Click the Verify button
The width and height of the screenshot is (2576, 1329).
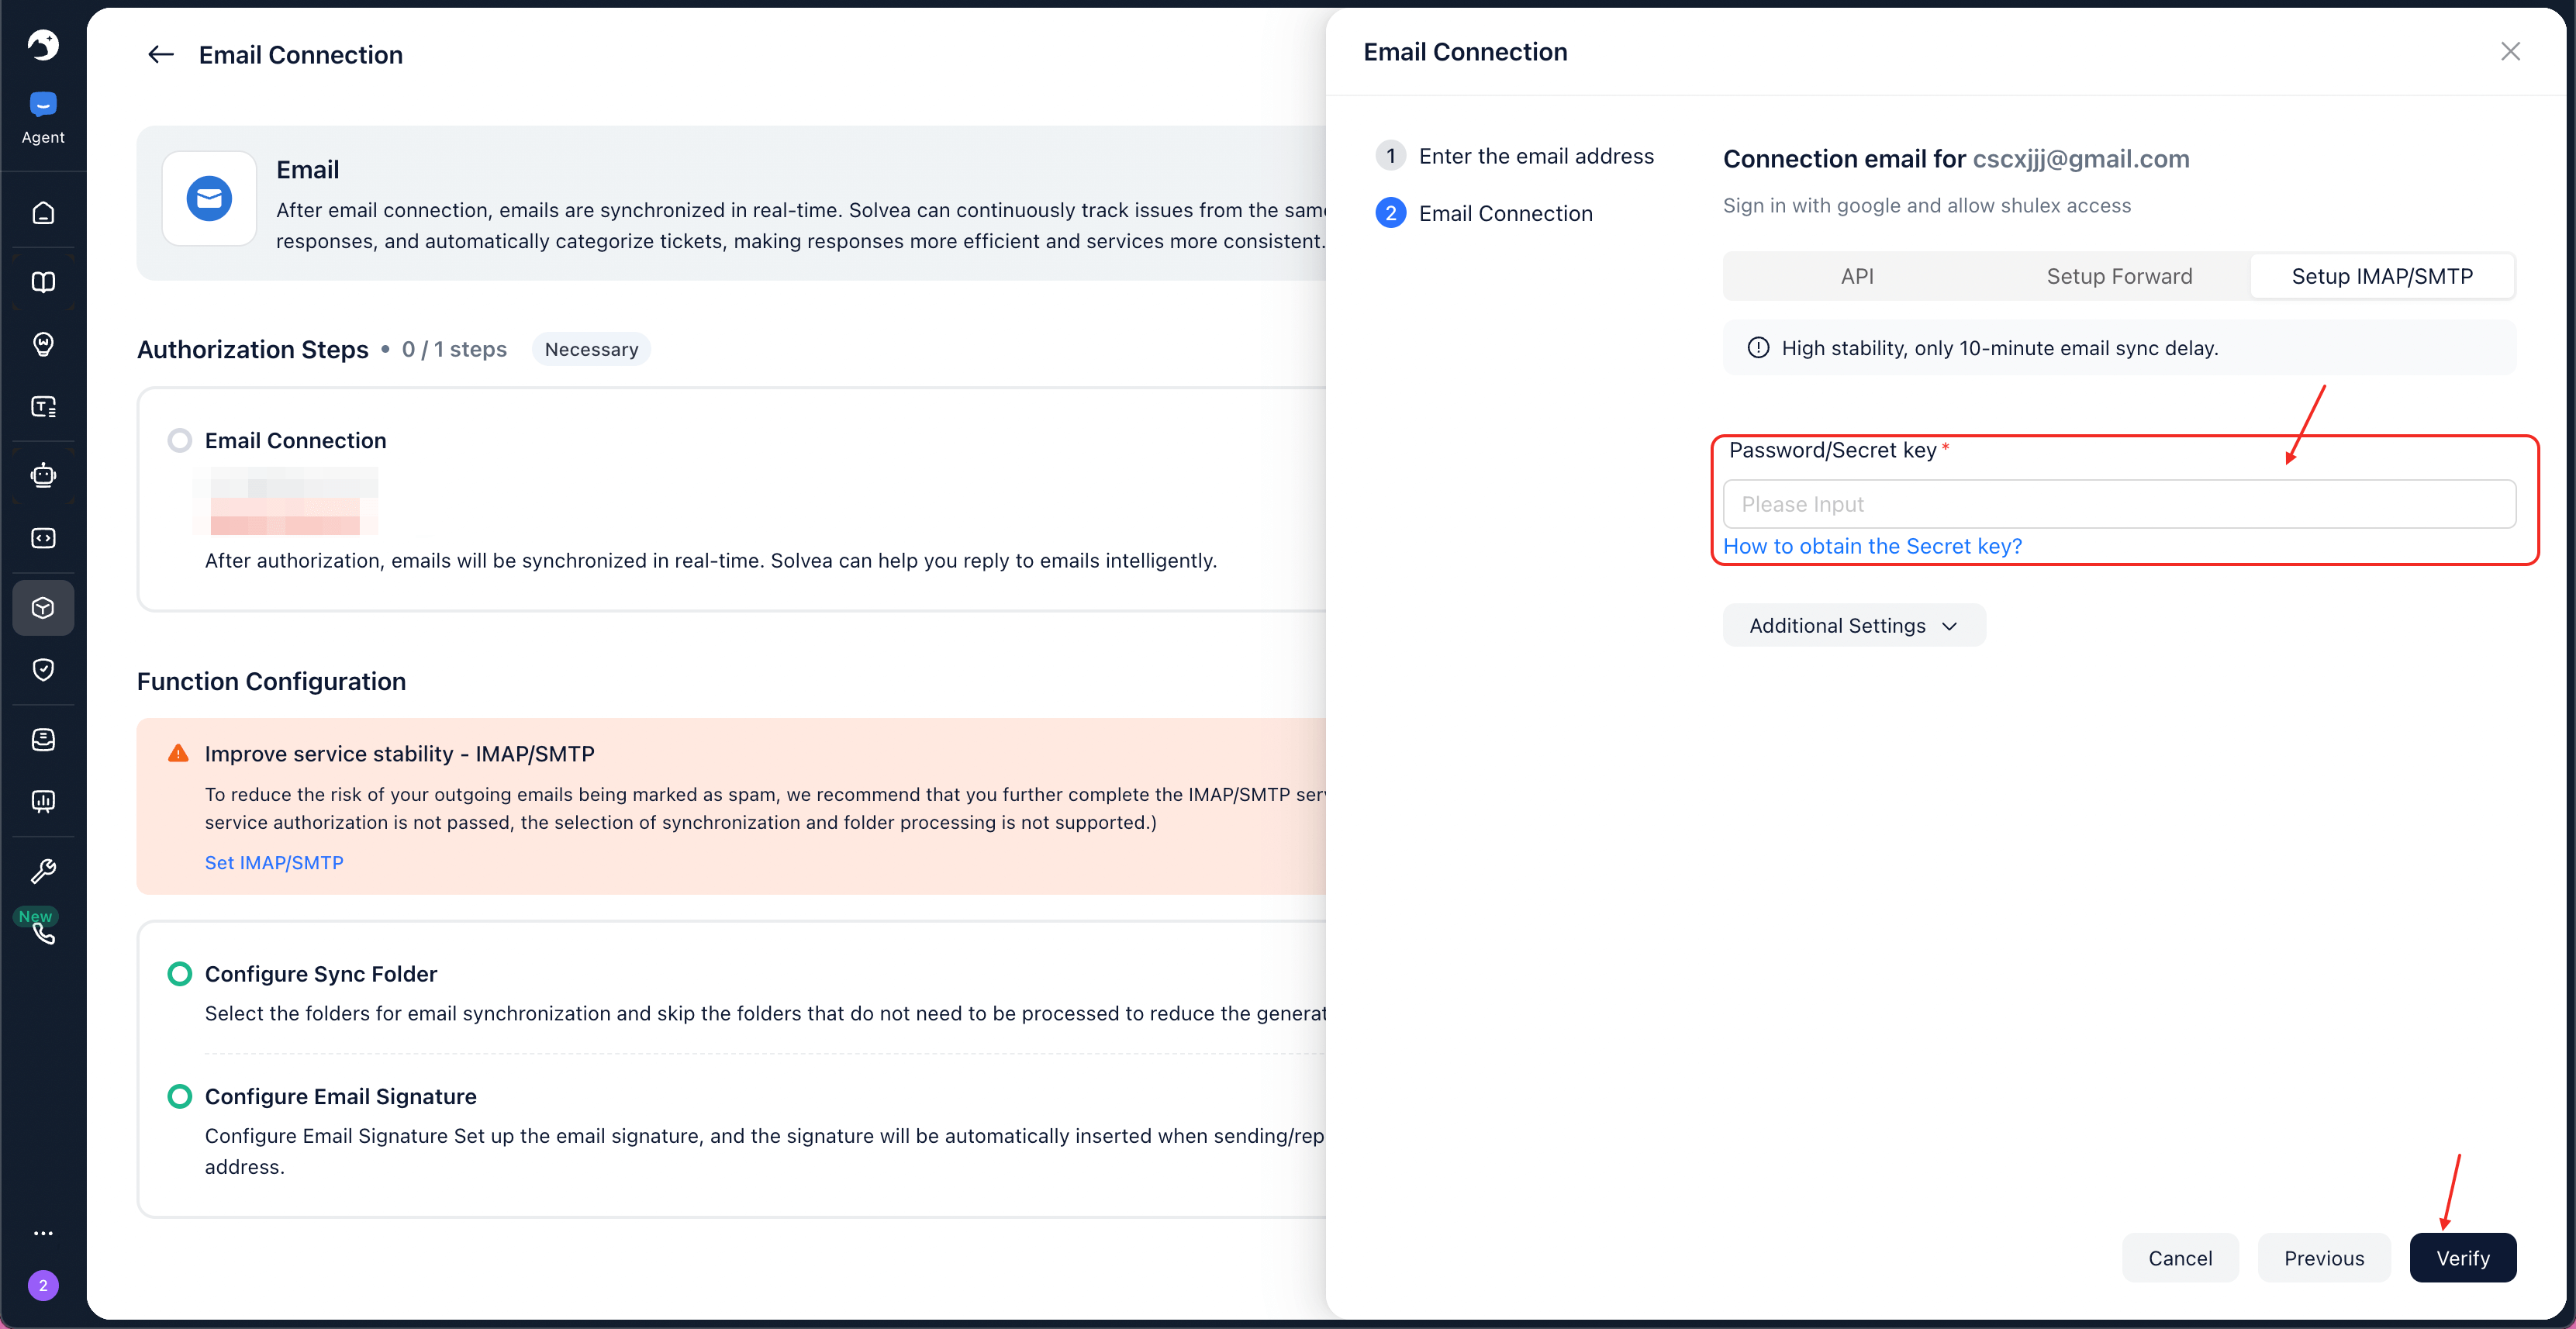pos(2462,1258)
